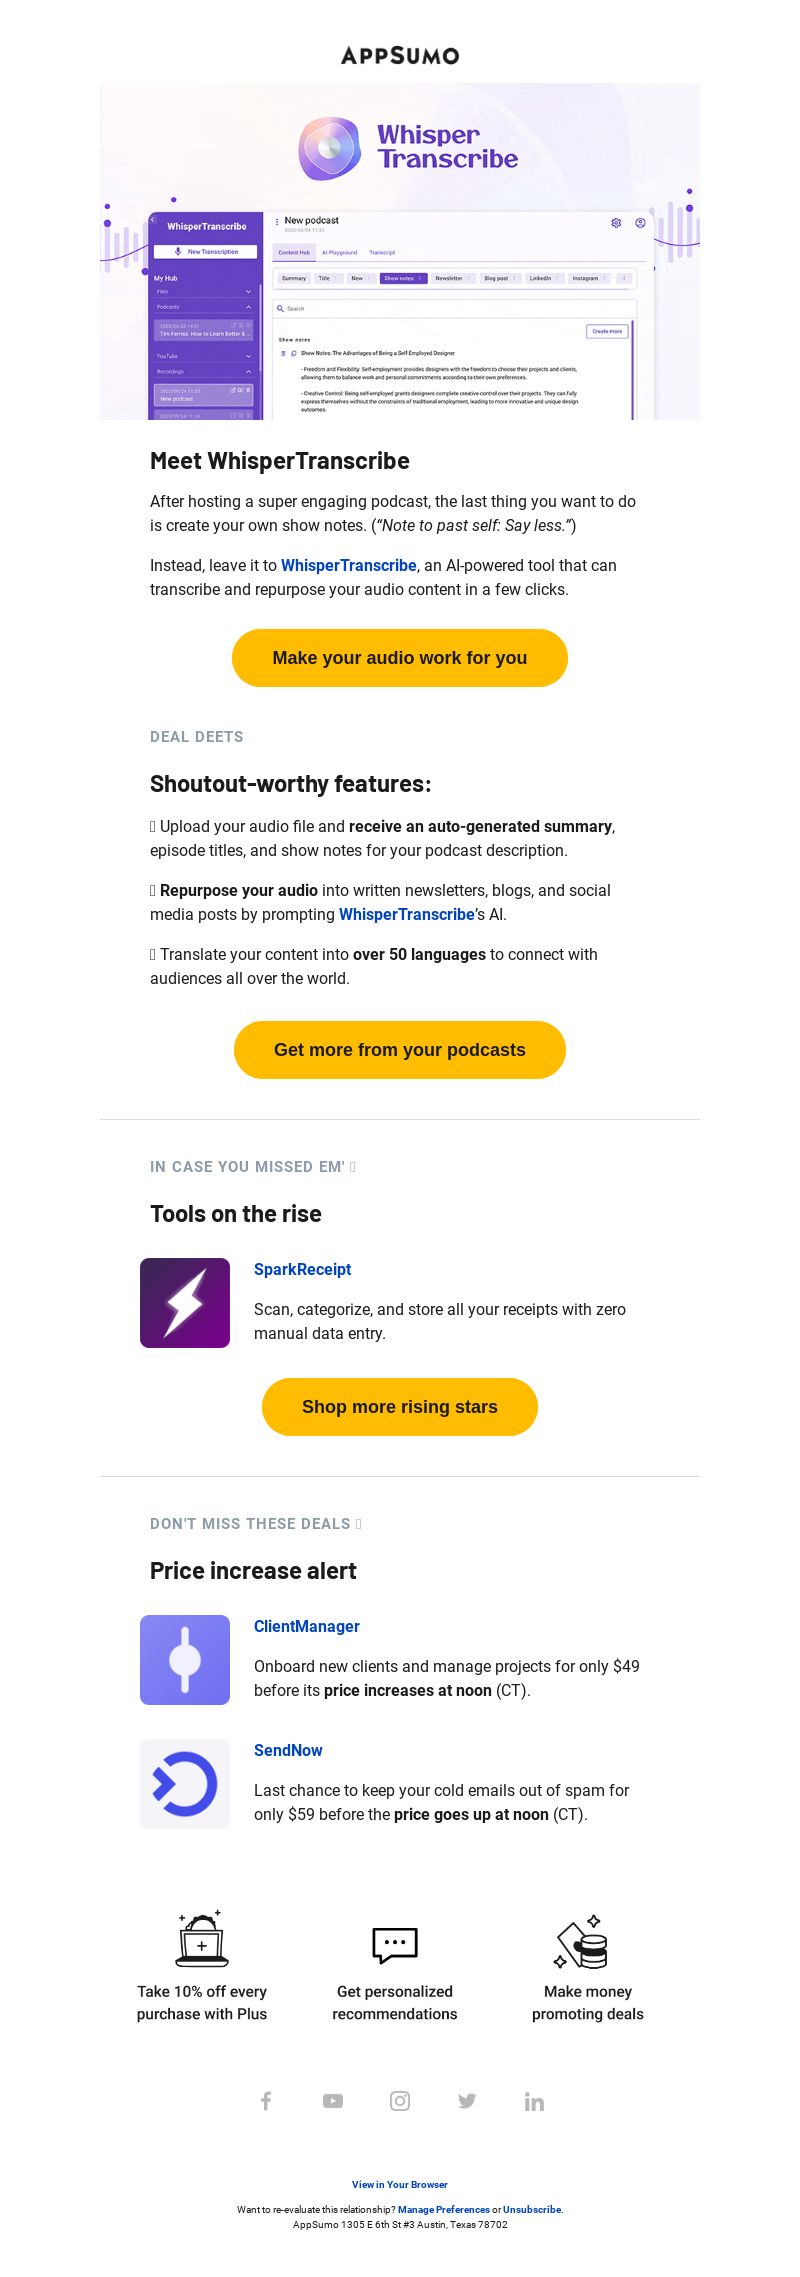Open the Instagram social icon
This screenshot has width=800, height=2277.
tap(400, 2101)
